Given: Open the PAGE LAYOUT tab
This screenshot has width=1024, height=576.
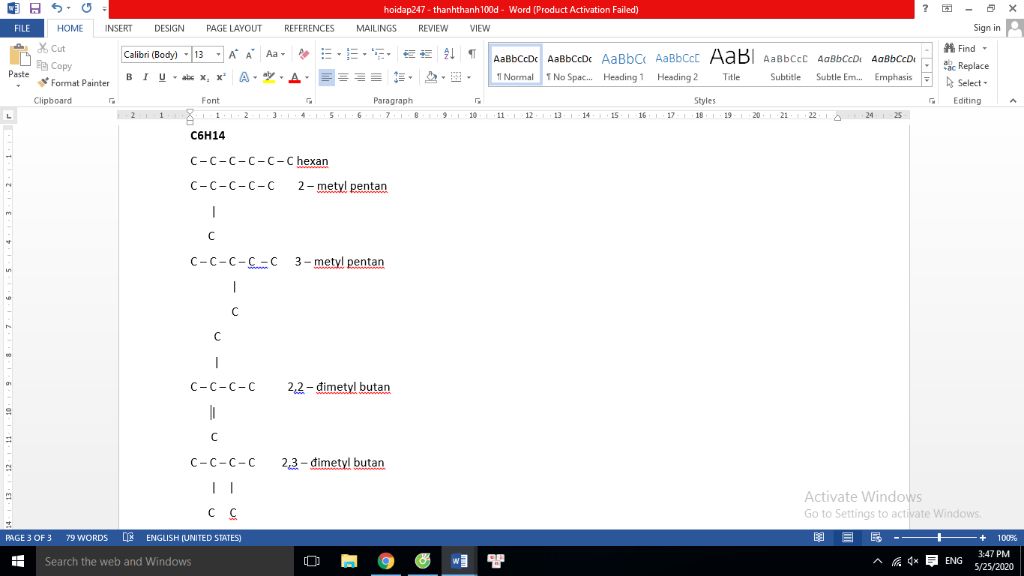Looking at the screenshot, I should click(234, 29).
